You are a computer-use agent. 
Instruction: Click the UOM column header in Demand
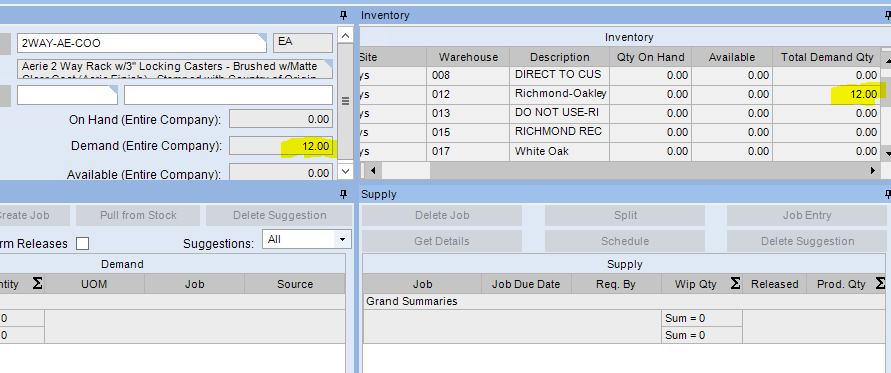(94, 284)
